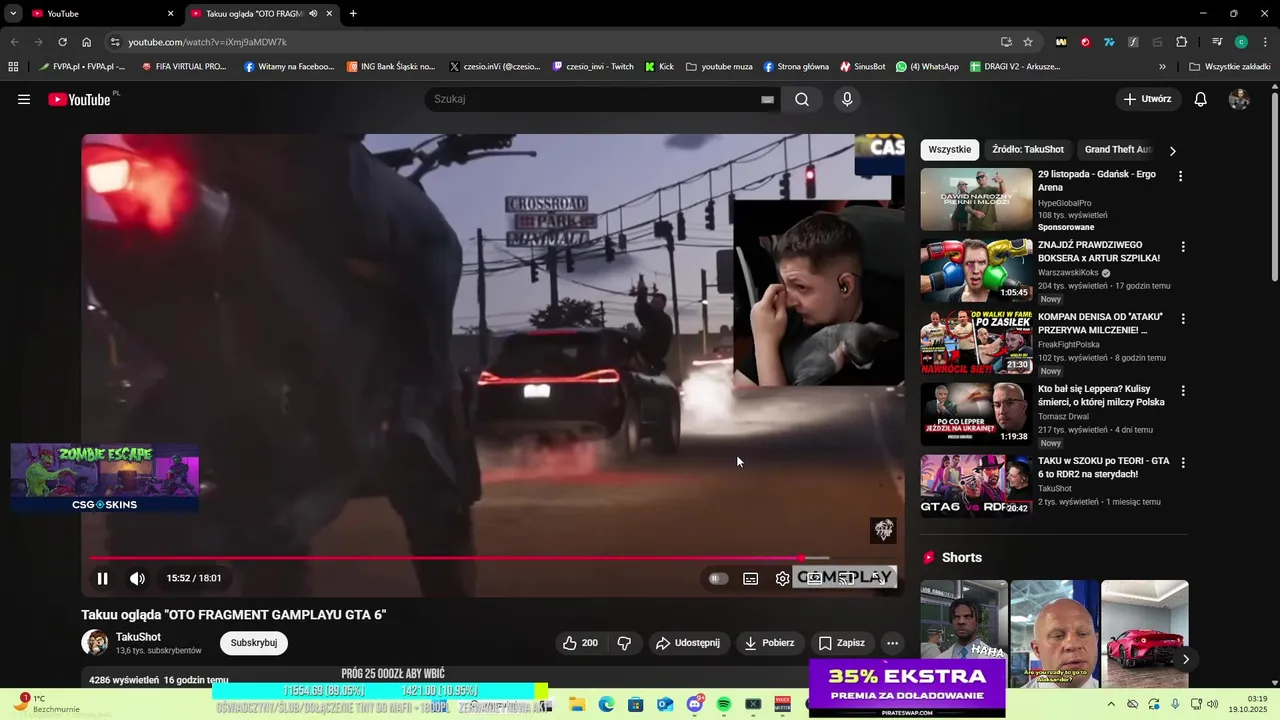Open YouTube notifications bell
1280x720 pixels.
[x=1201, y=99]
